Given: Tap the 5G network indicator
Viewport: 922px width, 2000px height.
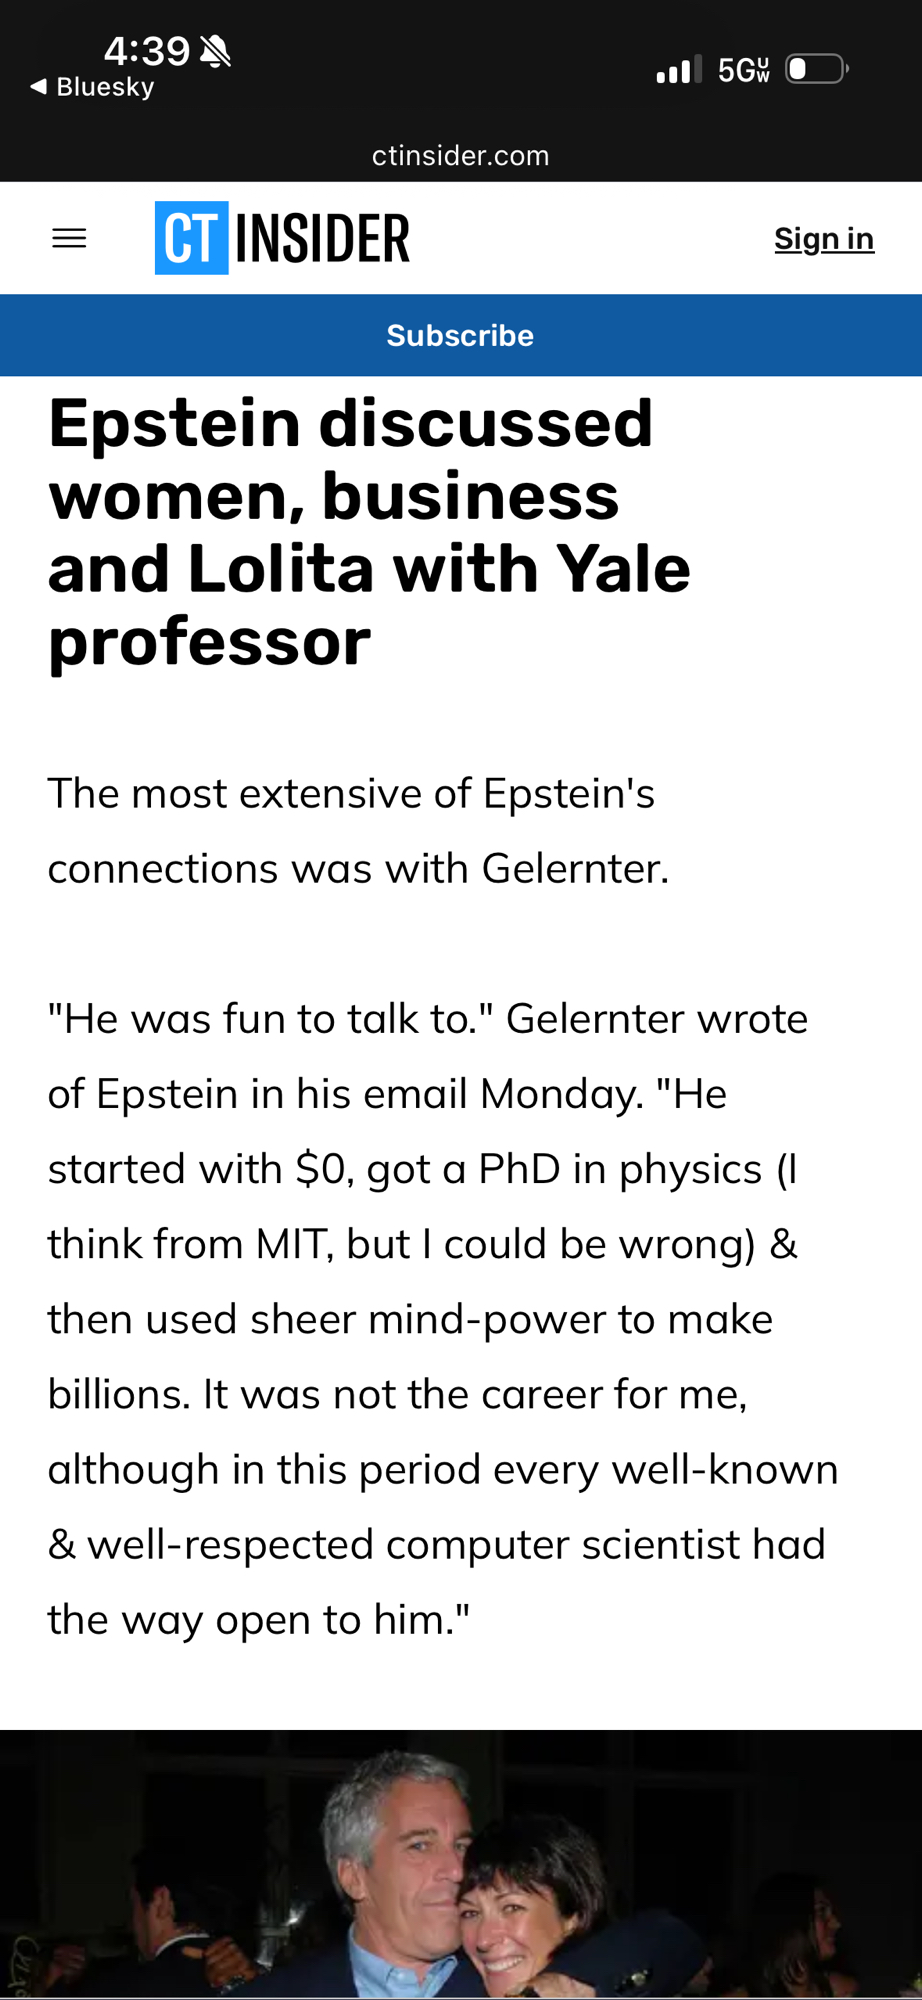Looking at the screenshot, I should point(743,70).
